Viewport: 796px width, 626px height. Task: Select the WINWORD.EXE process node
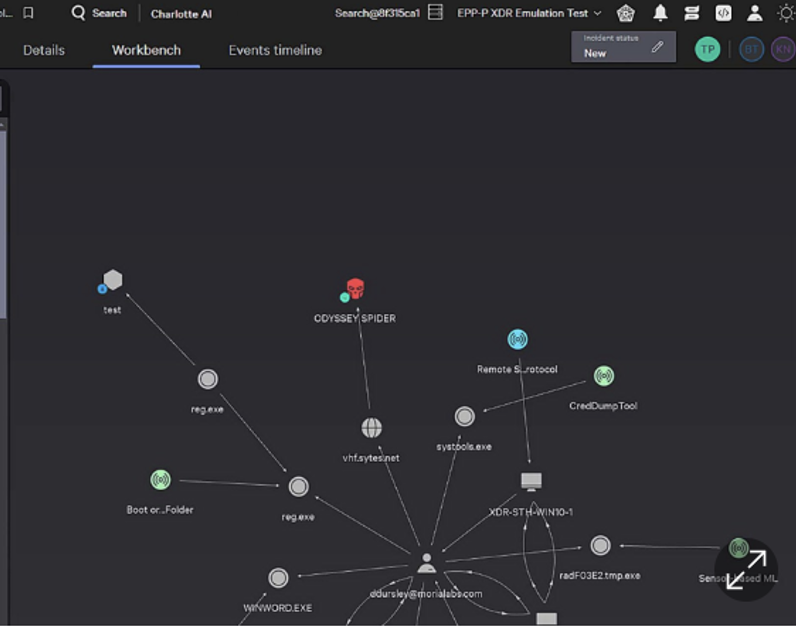click(278, 578)
